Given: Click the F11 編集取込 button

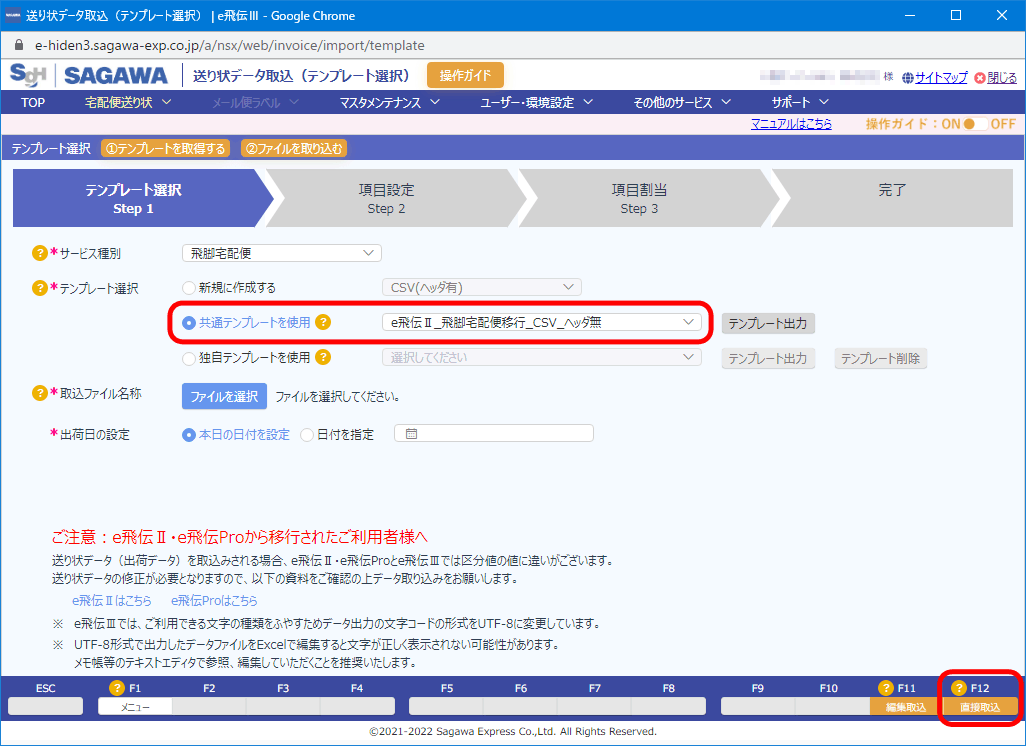Looking at the screenshot, I should coord(906,706).
